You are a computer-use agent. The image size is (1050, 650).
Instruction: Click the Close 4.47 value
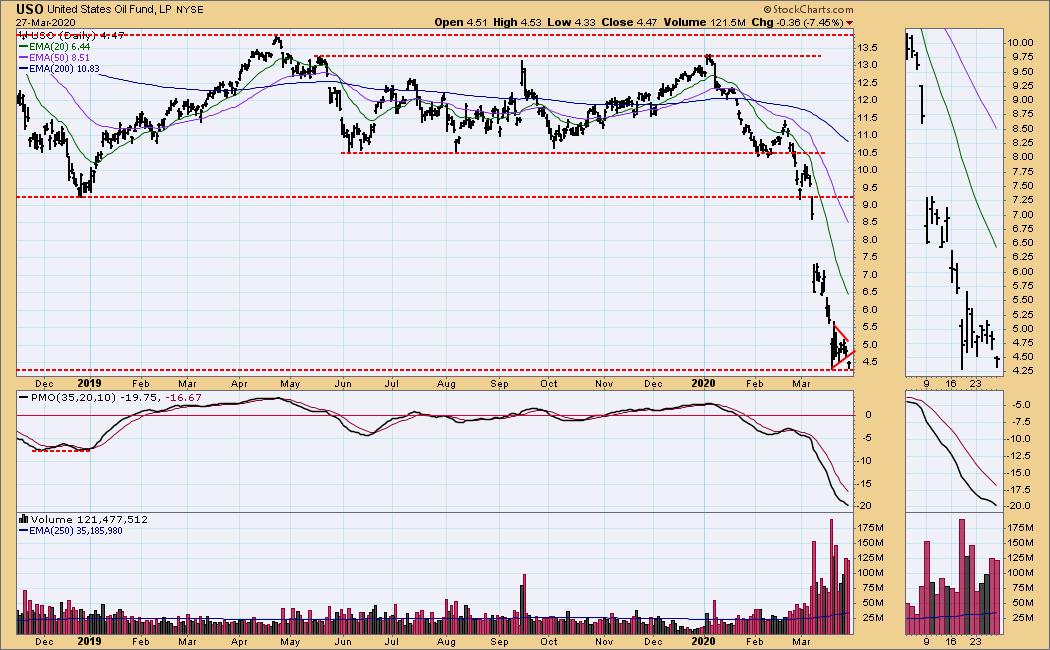(629, 22)
